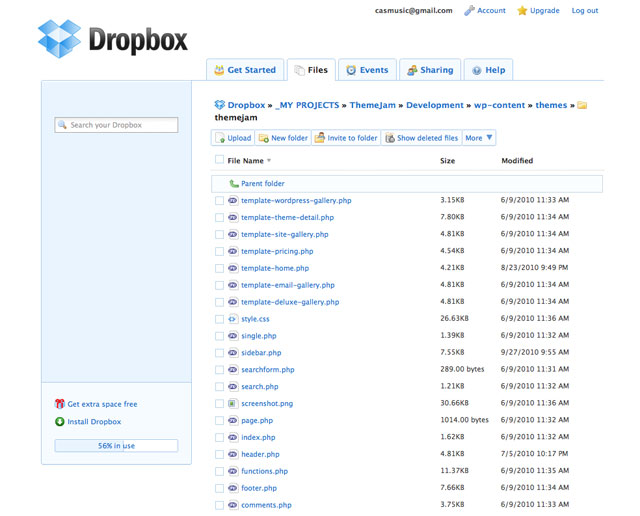Switch to the Files tab
Viewport: 640px width, 516px height.
pyautogui.click(x=311, y=70)
